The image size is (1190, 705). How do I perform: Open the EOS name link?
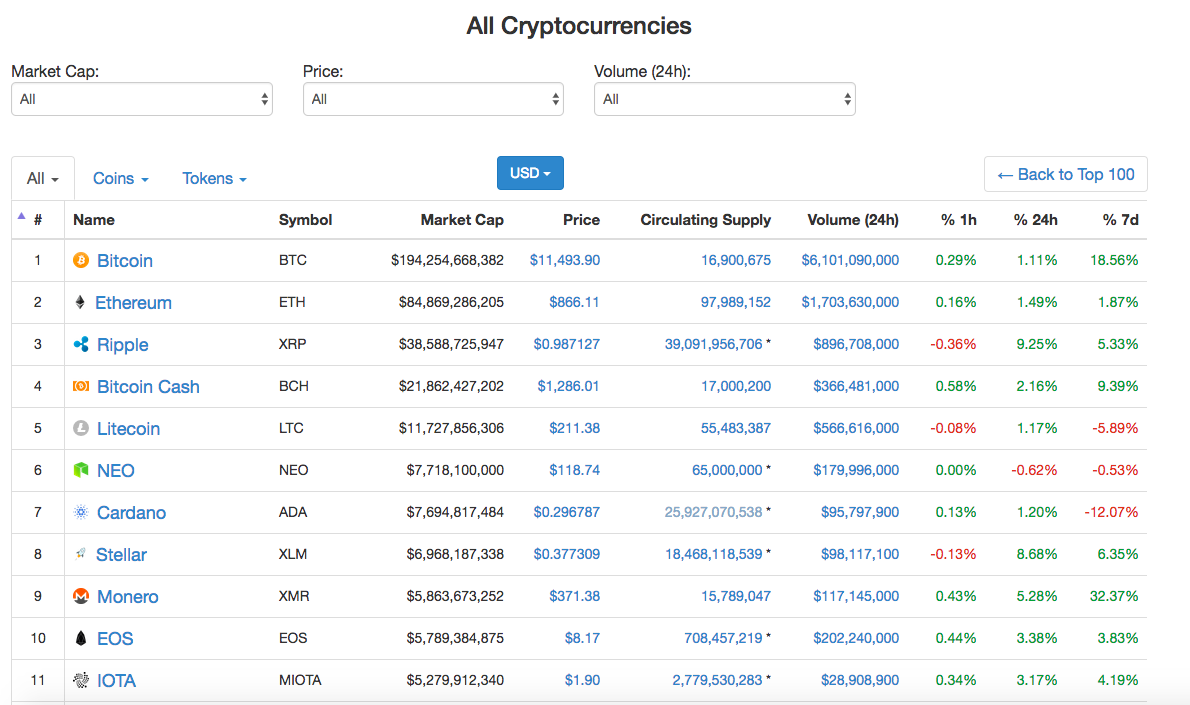tap(115, 638)
